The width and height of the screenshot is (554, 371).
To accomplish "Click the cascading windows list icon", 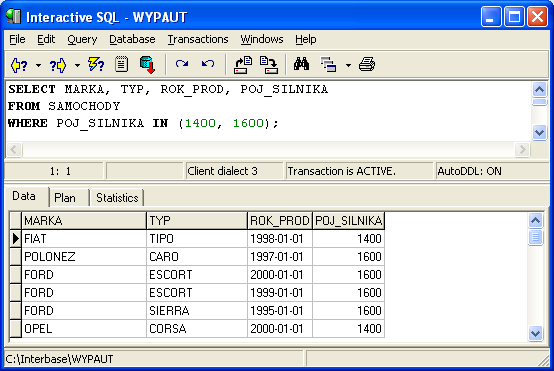I will coord(328,65).
